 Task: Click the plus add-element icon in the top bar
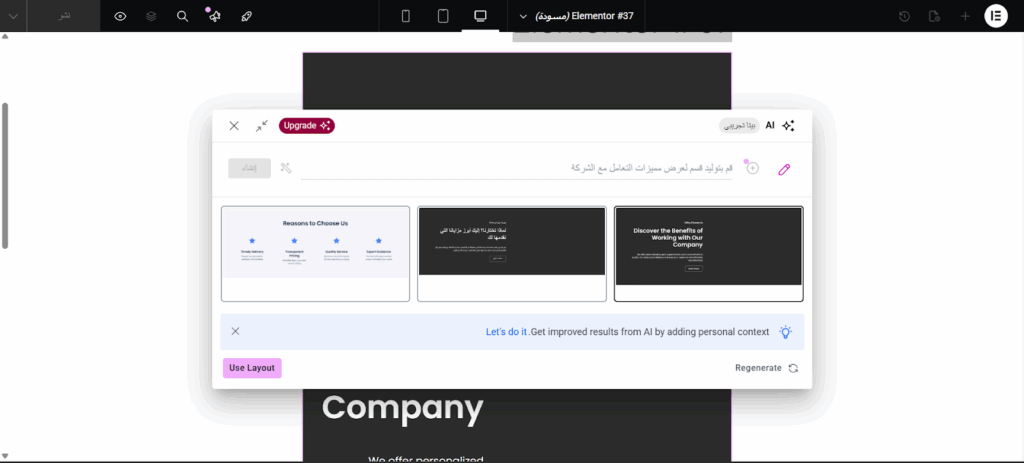(x=965, y=16)
